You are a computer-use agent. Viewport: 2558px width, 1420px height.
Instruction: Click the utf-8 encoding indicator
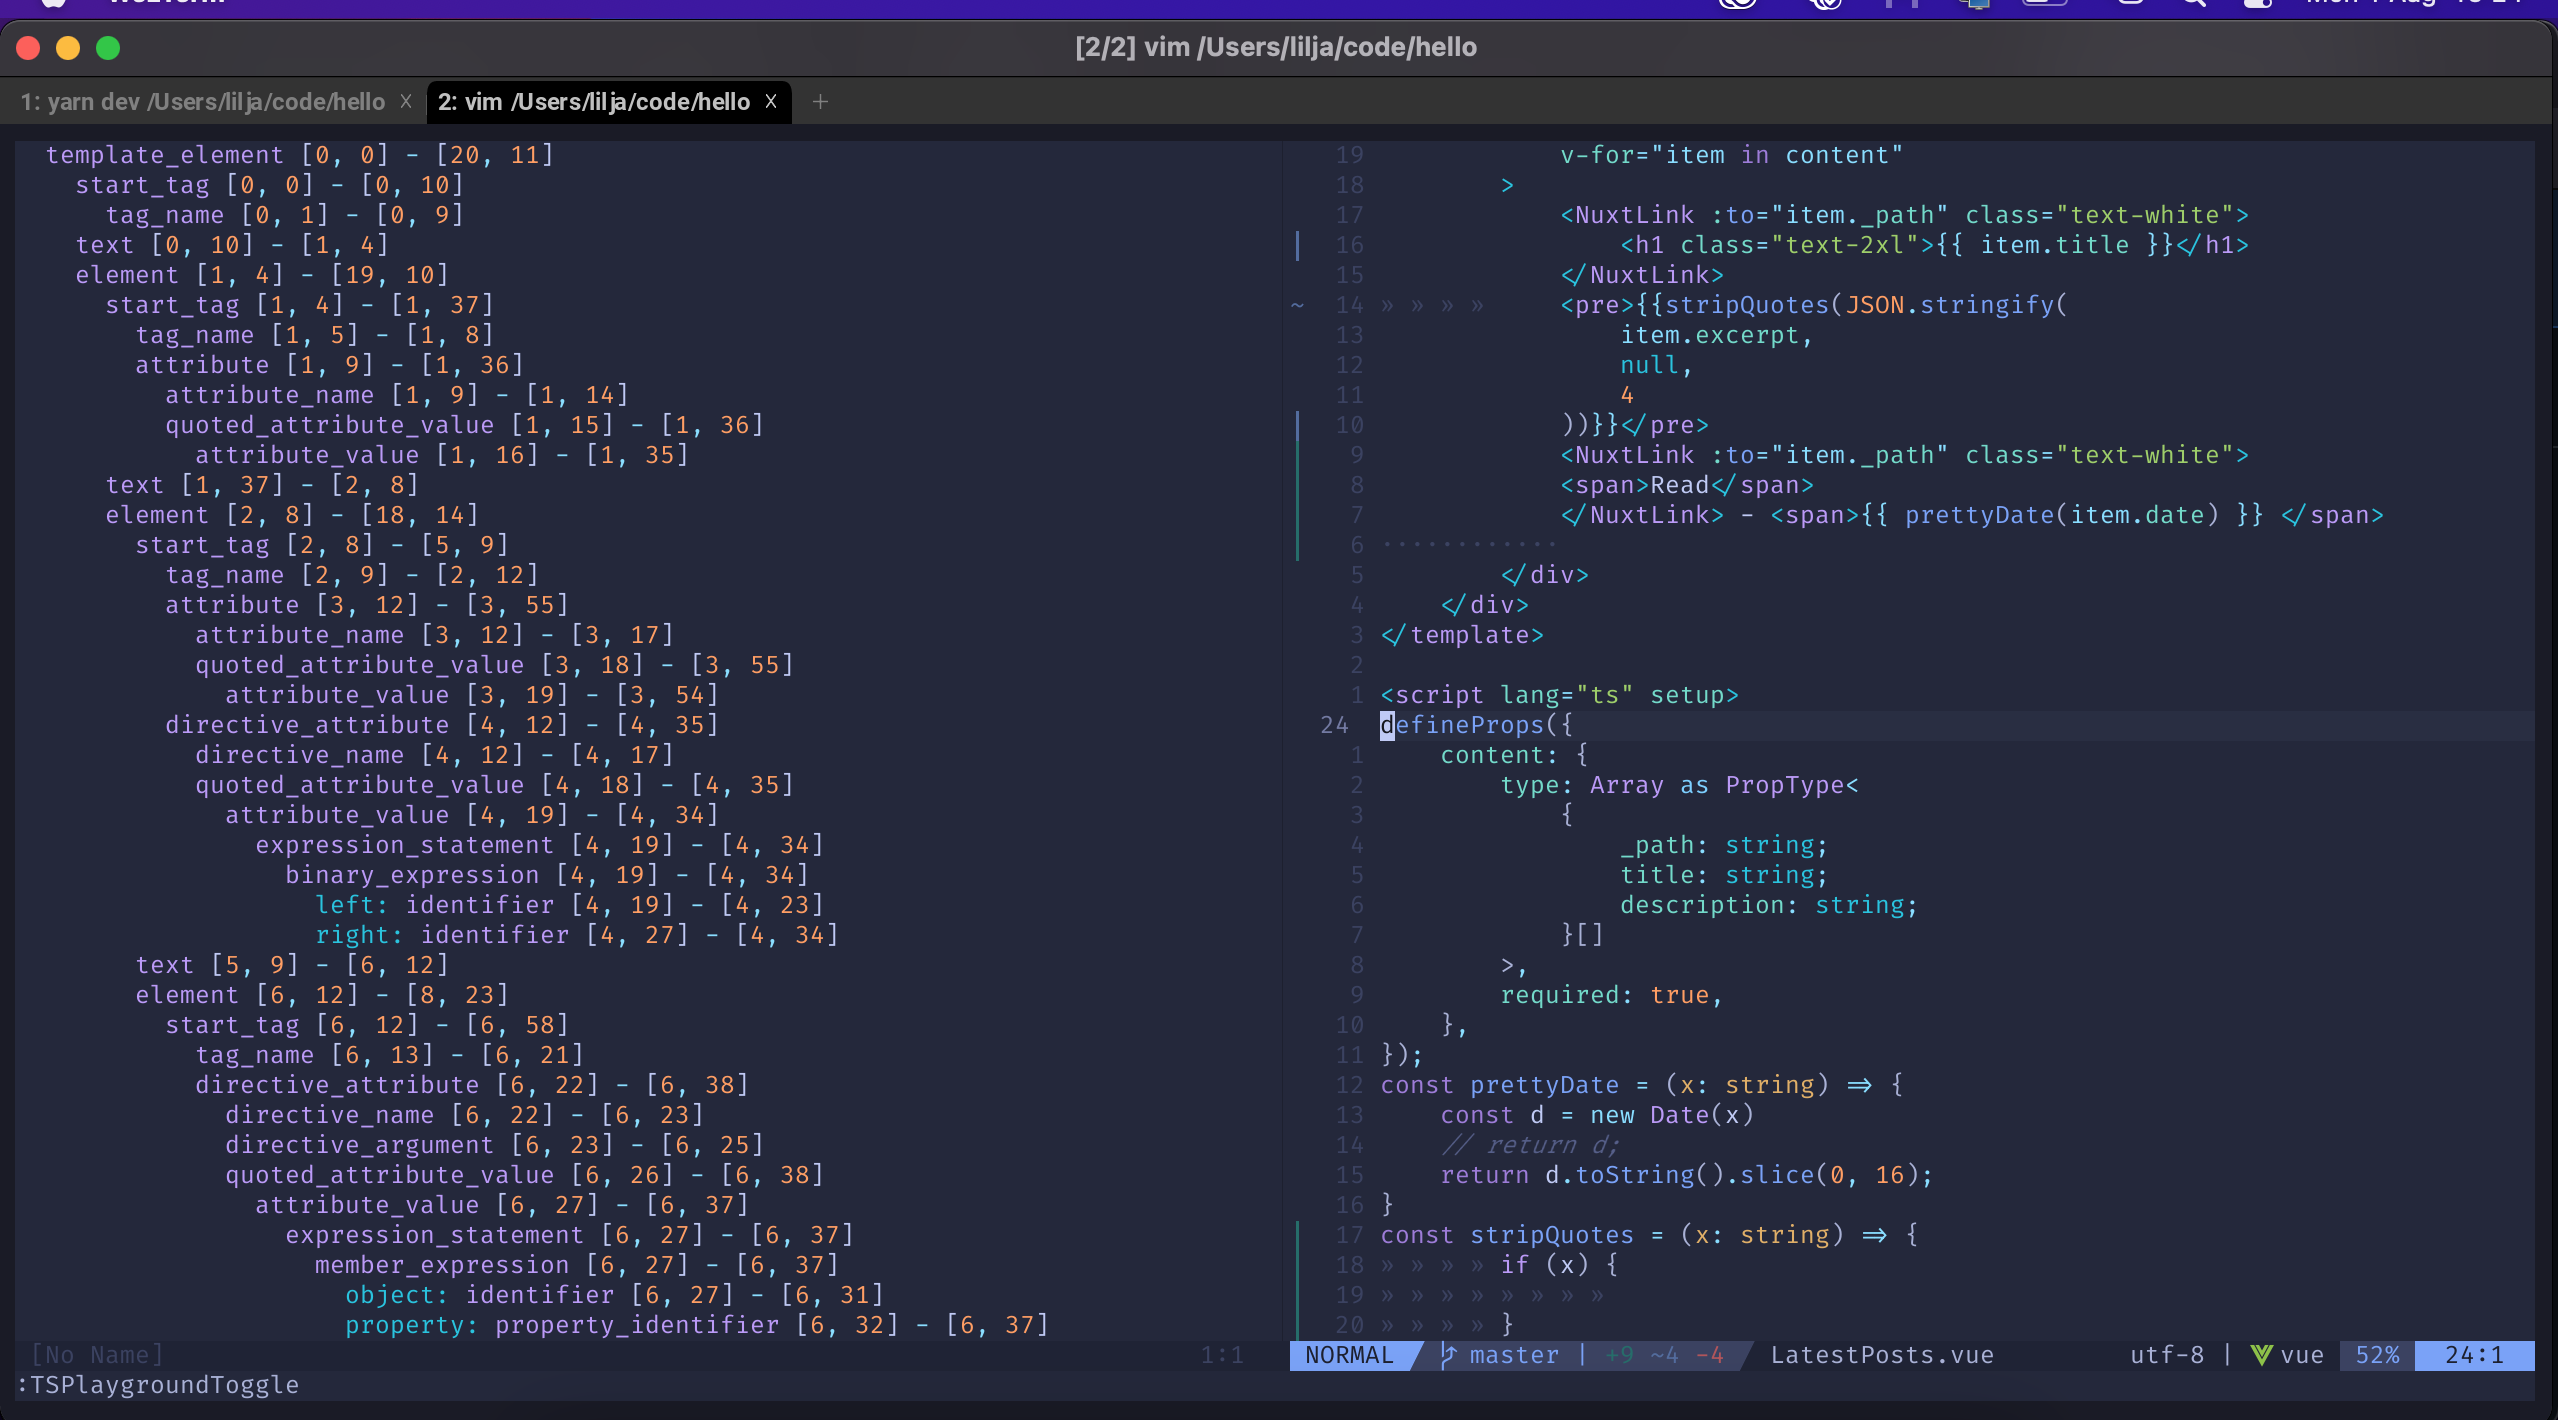2166,1355
